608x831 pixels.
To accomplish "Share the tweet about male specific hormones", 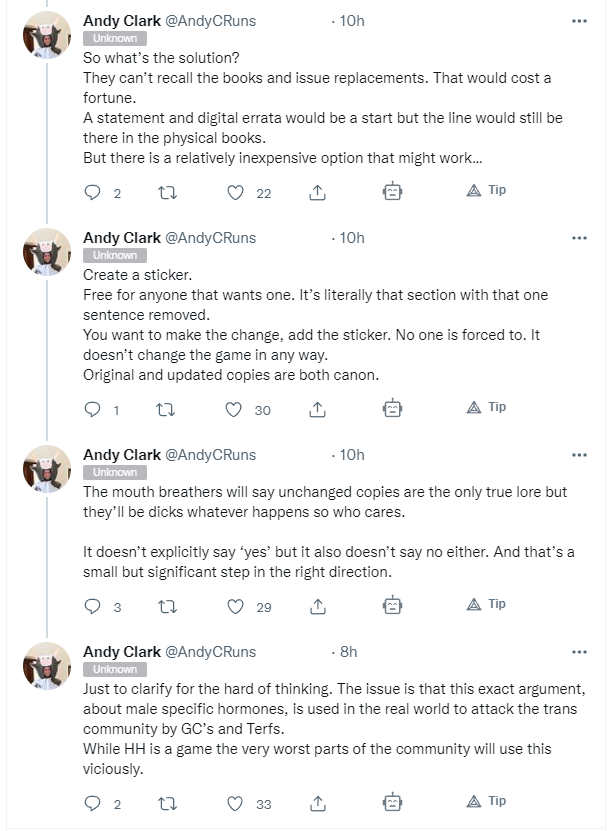I will click(x=317, y=803).
